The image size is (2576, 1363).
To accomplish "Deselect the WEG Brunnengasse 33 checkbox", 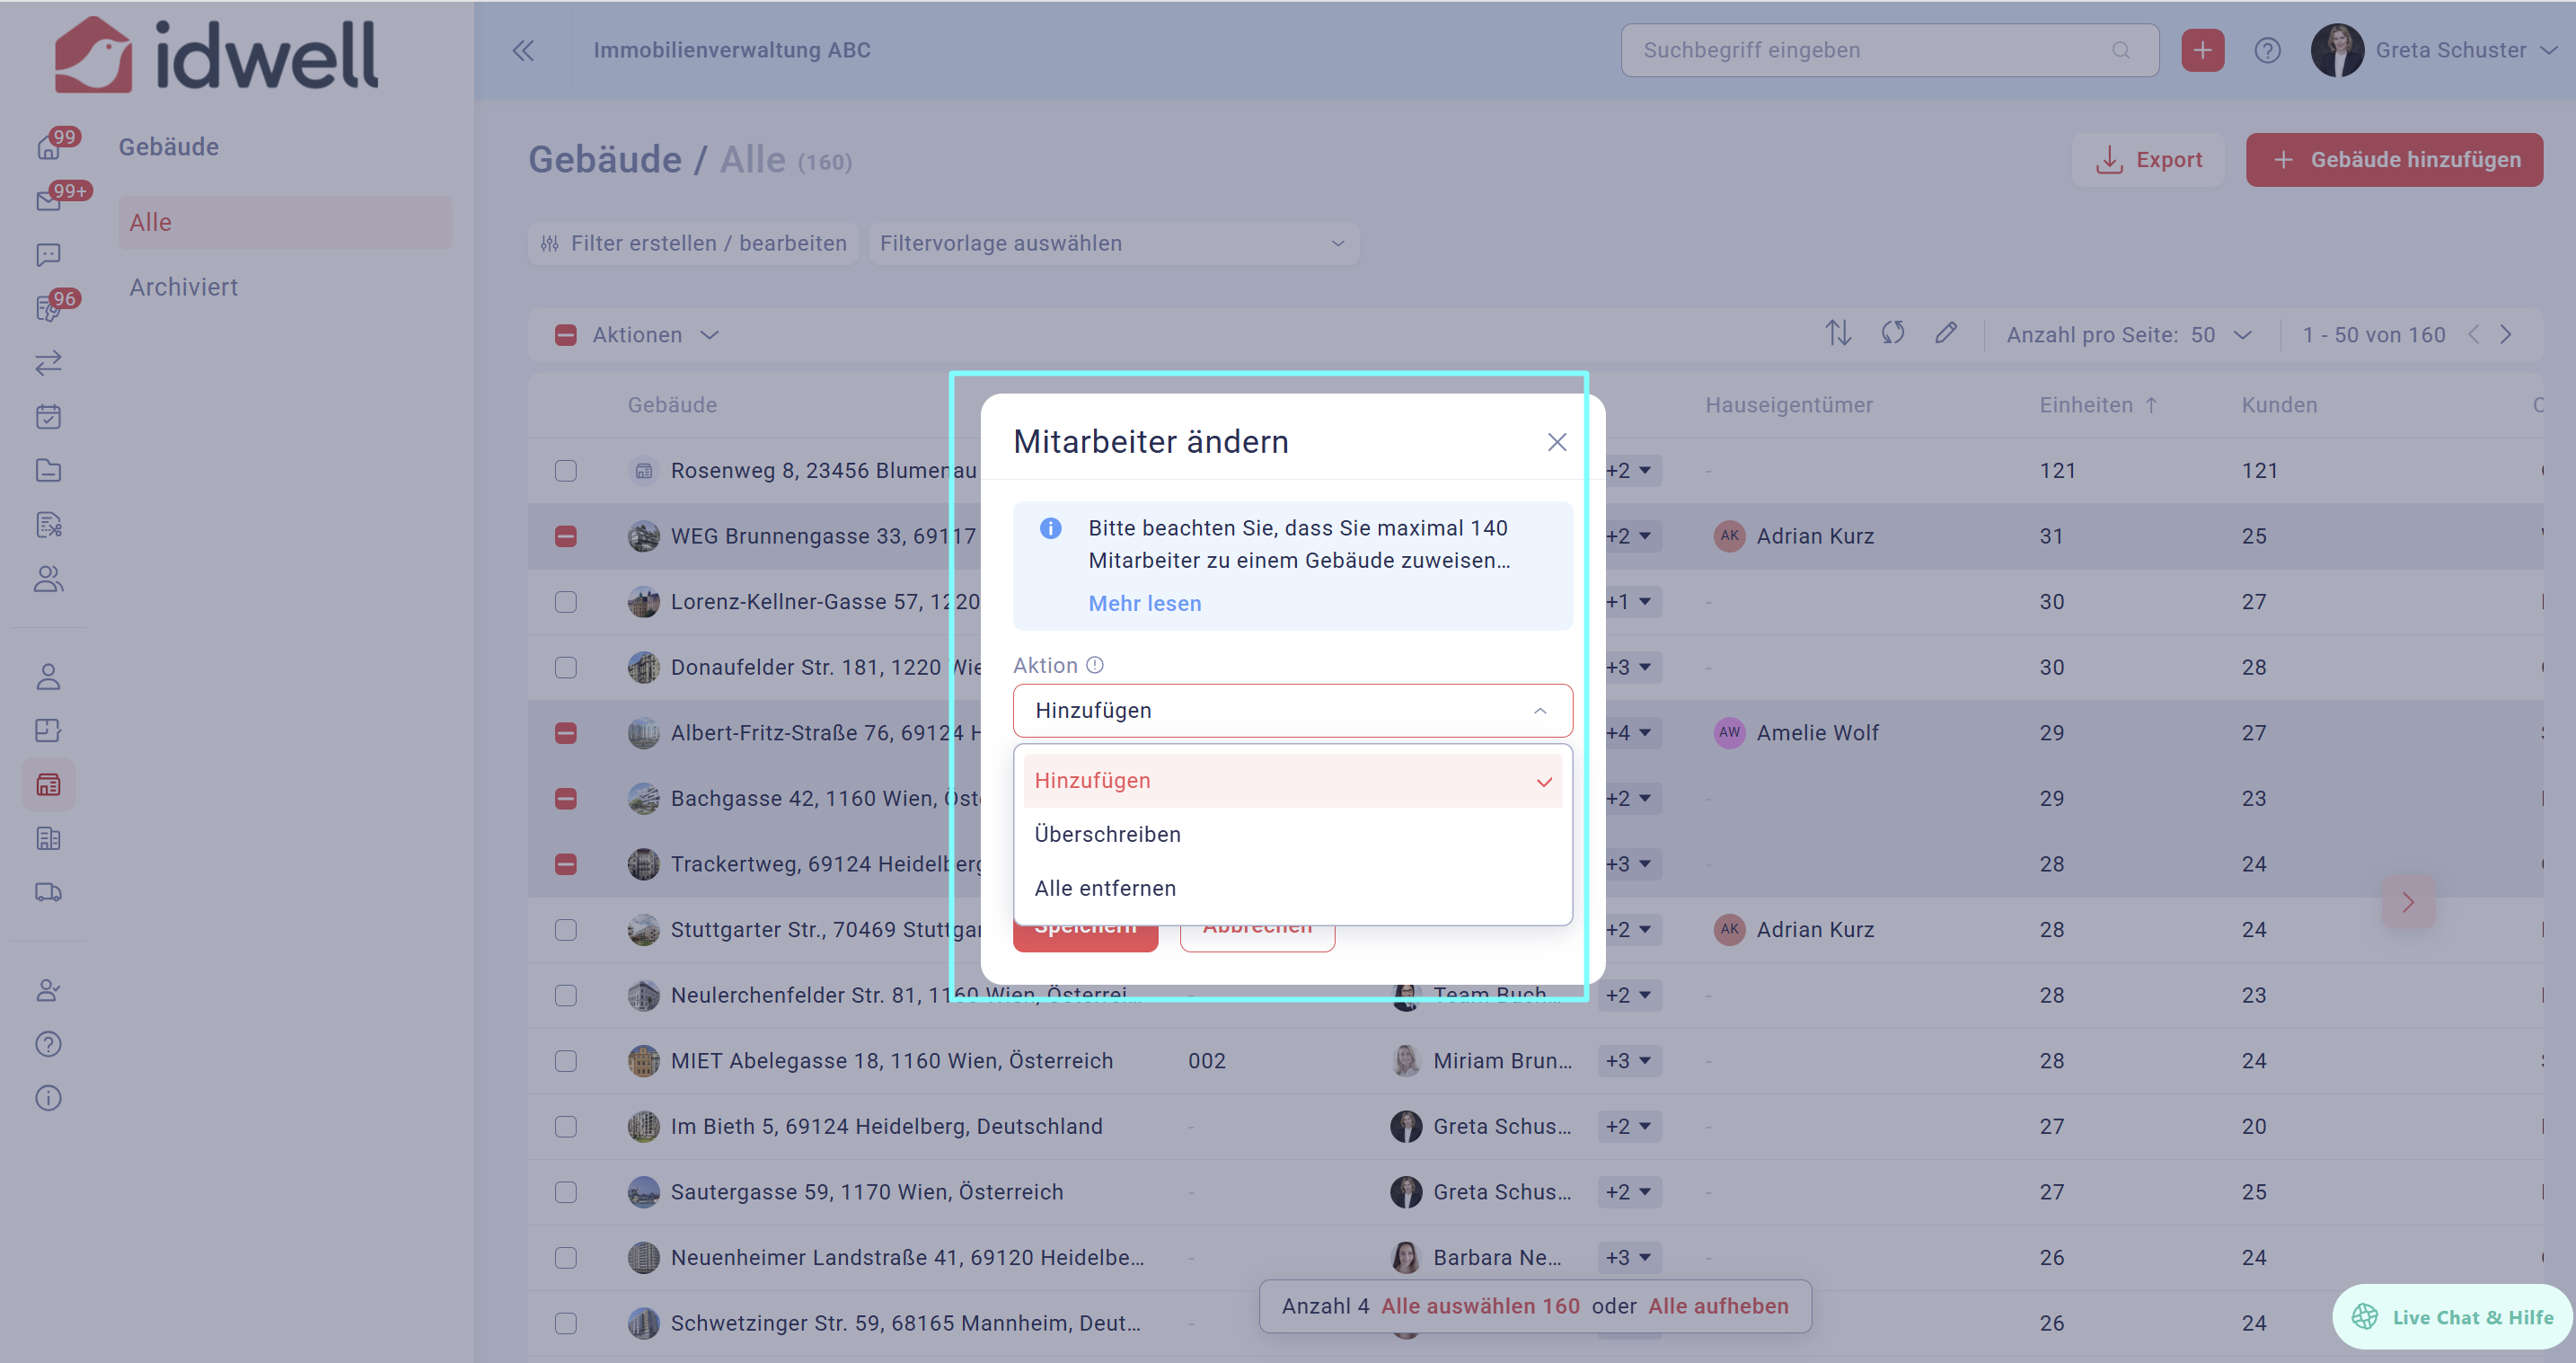I will tap(566, 537).
